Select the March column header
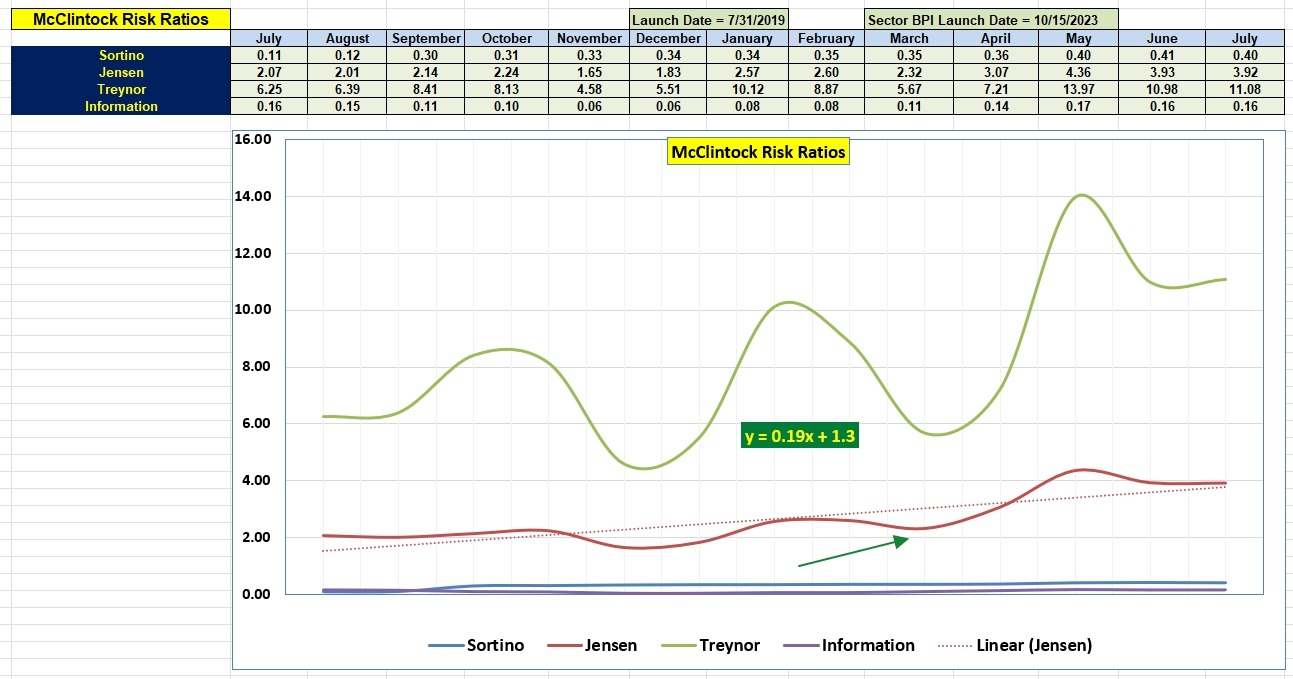This screenshot has height=679, width=1293. [909, 38]
